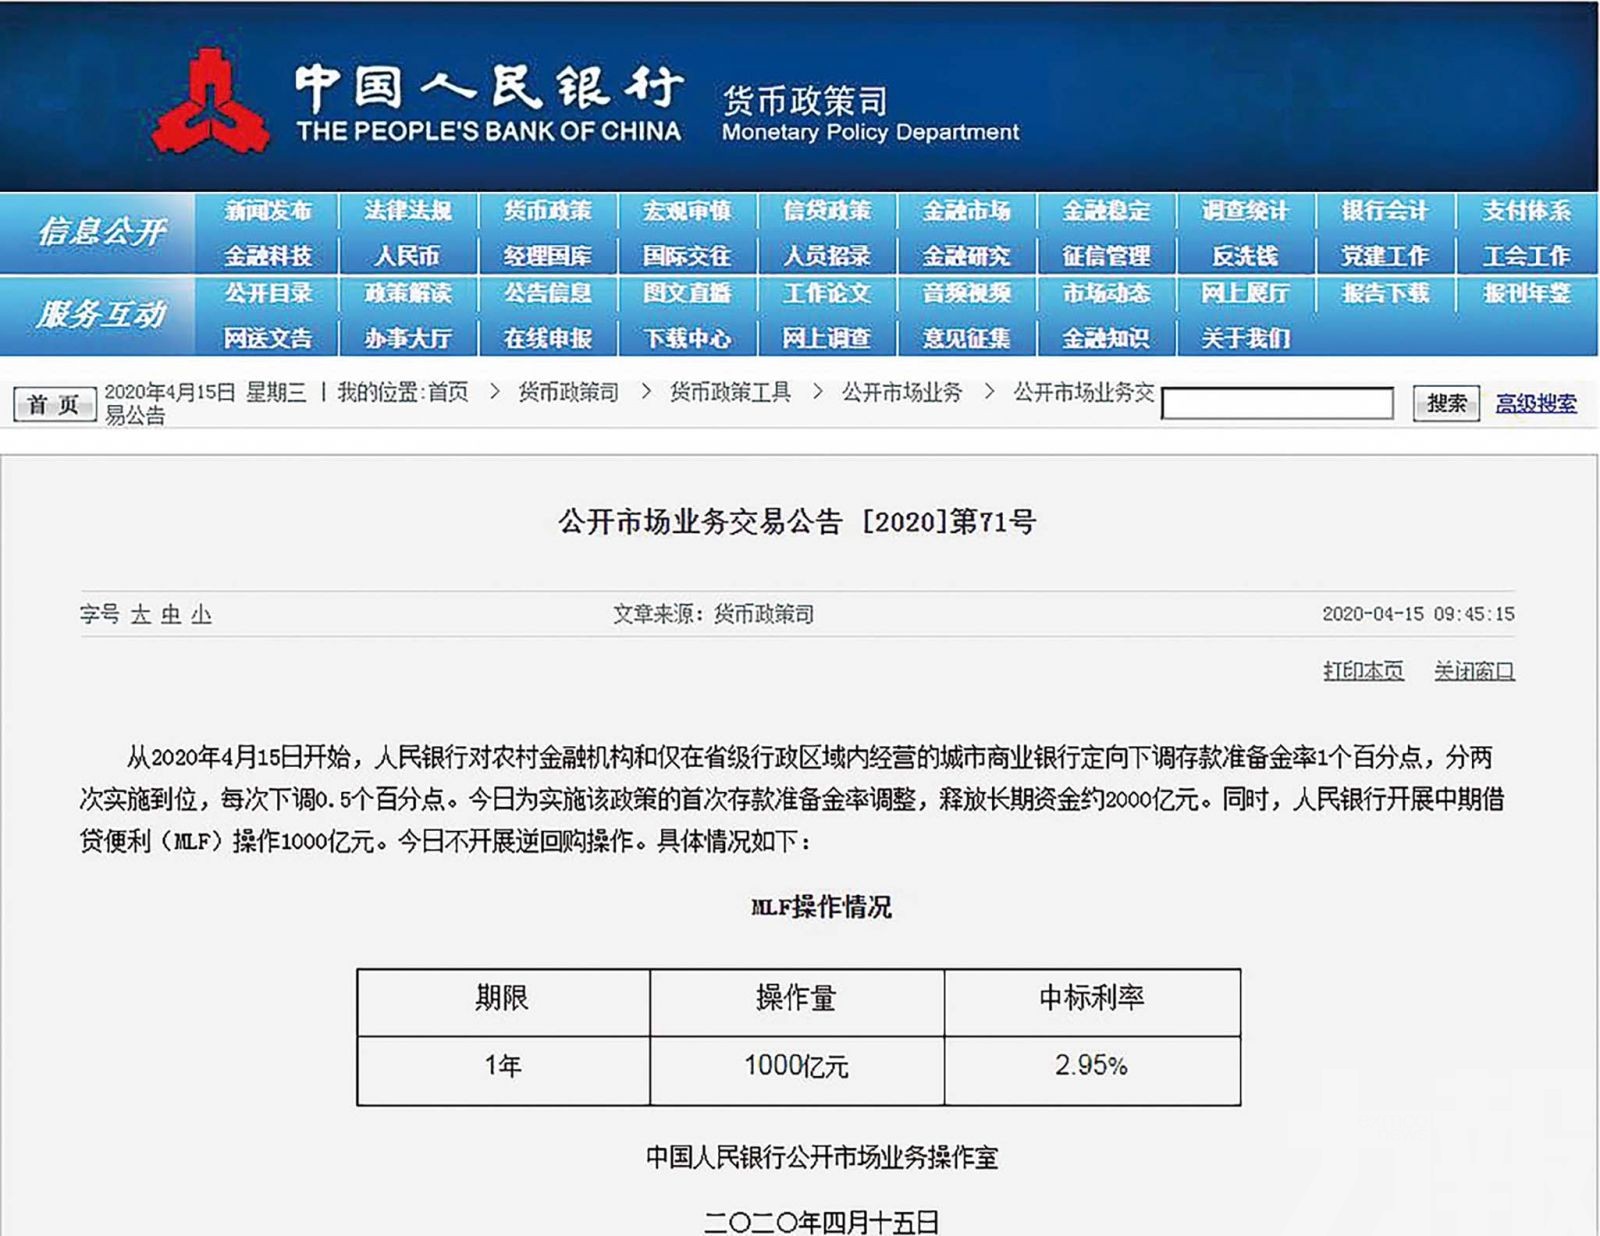This screenshot has height=1236, width=1600.
Task: Open 金融稳定 menu item
Action: [x=1106, y=211]
